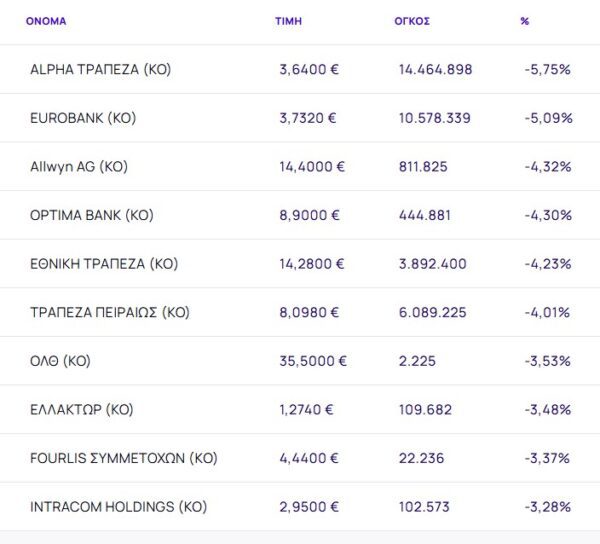
Task: Select the -3,28% change value
Action: pos(547,507)
